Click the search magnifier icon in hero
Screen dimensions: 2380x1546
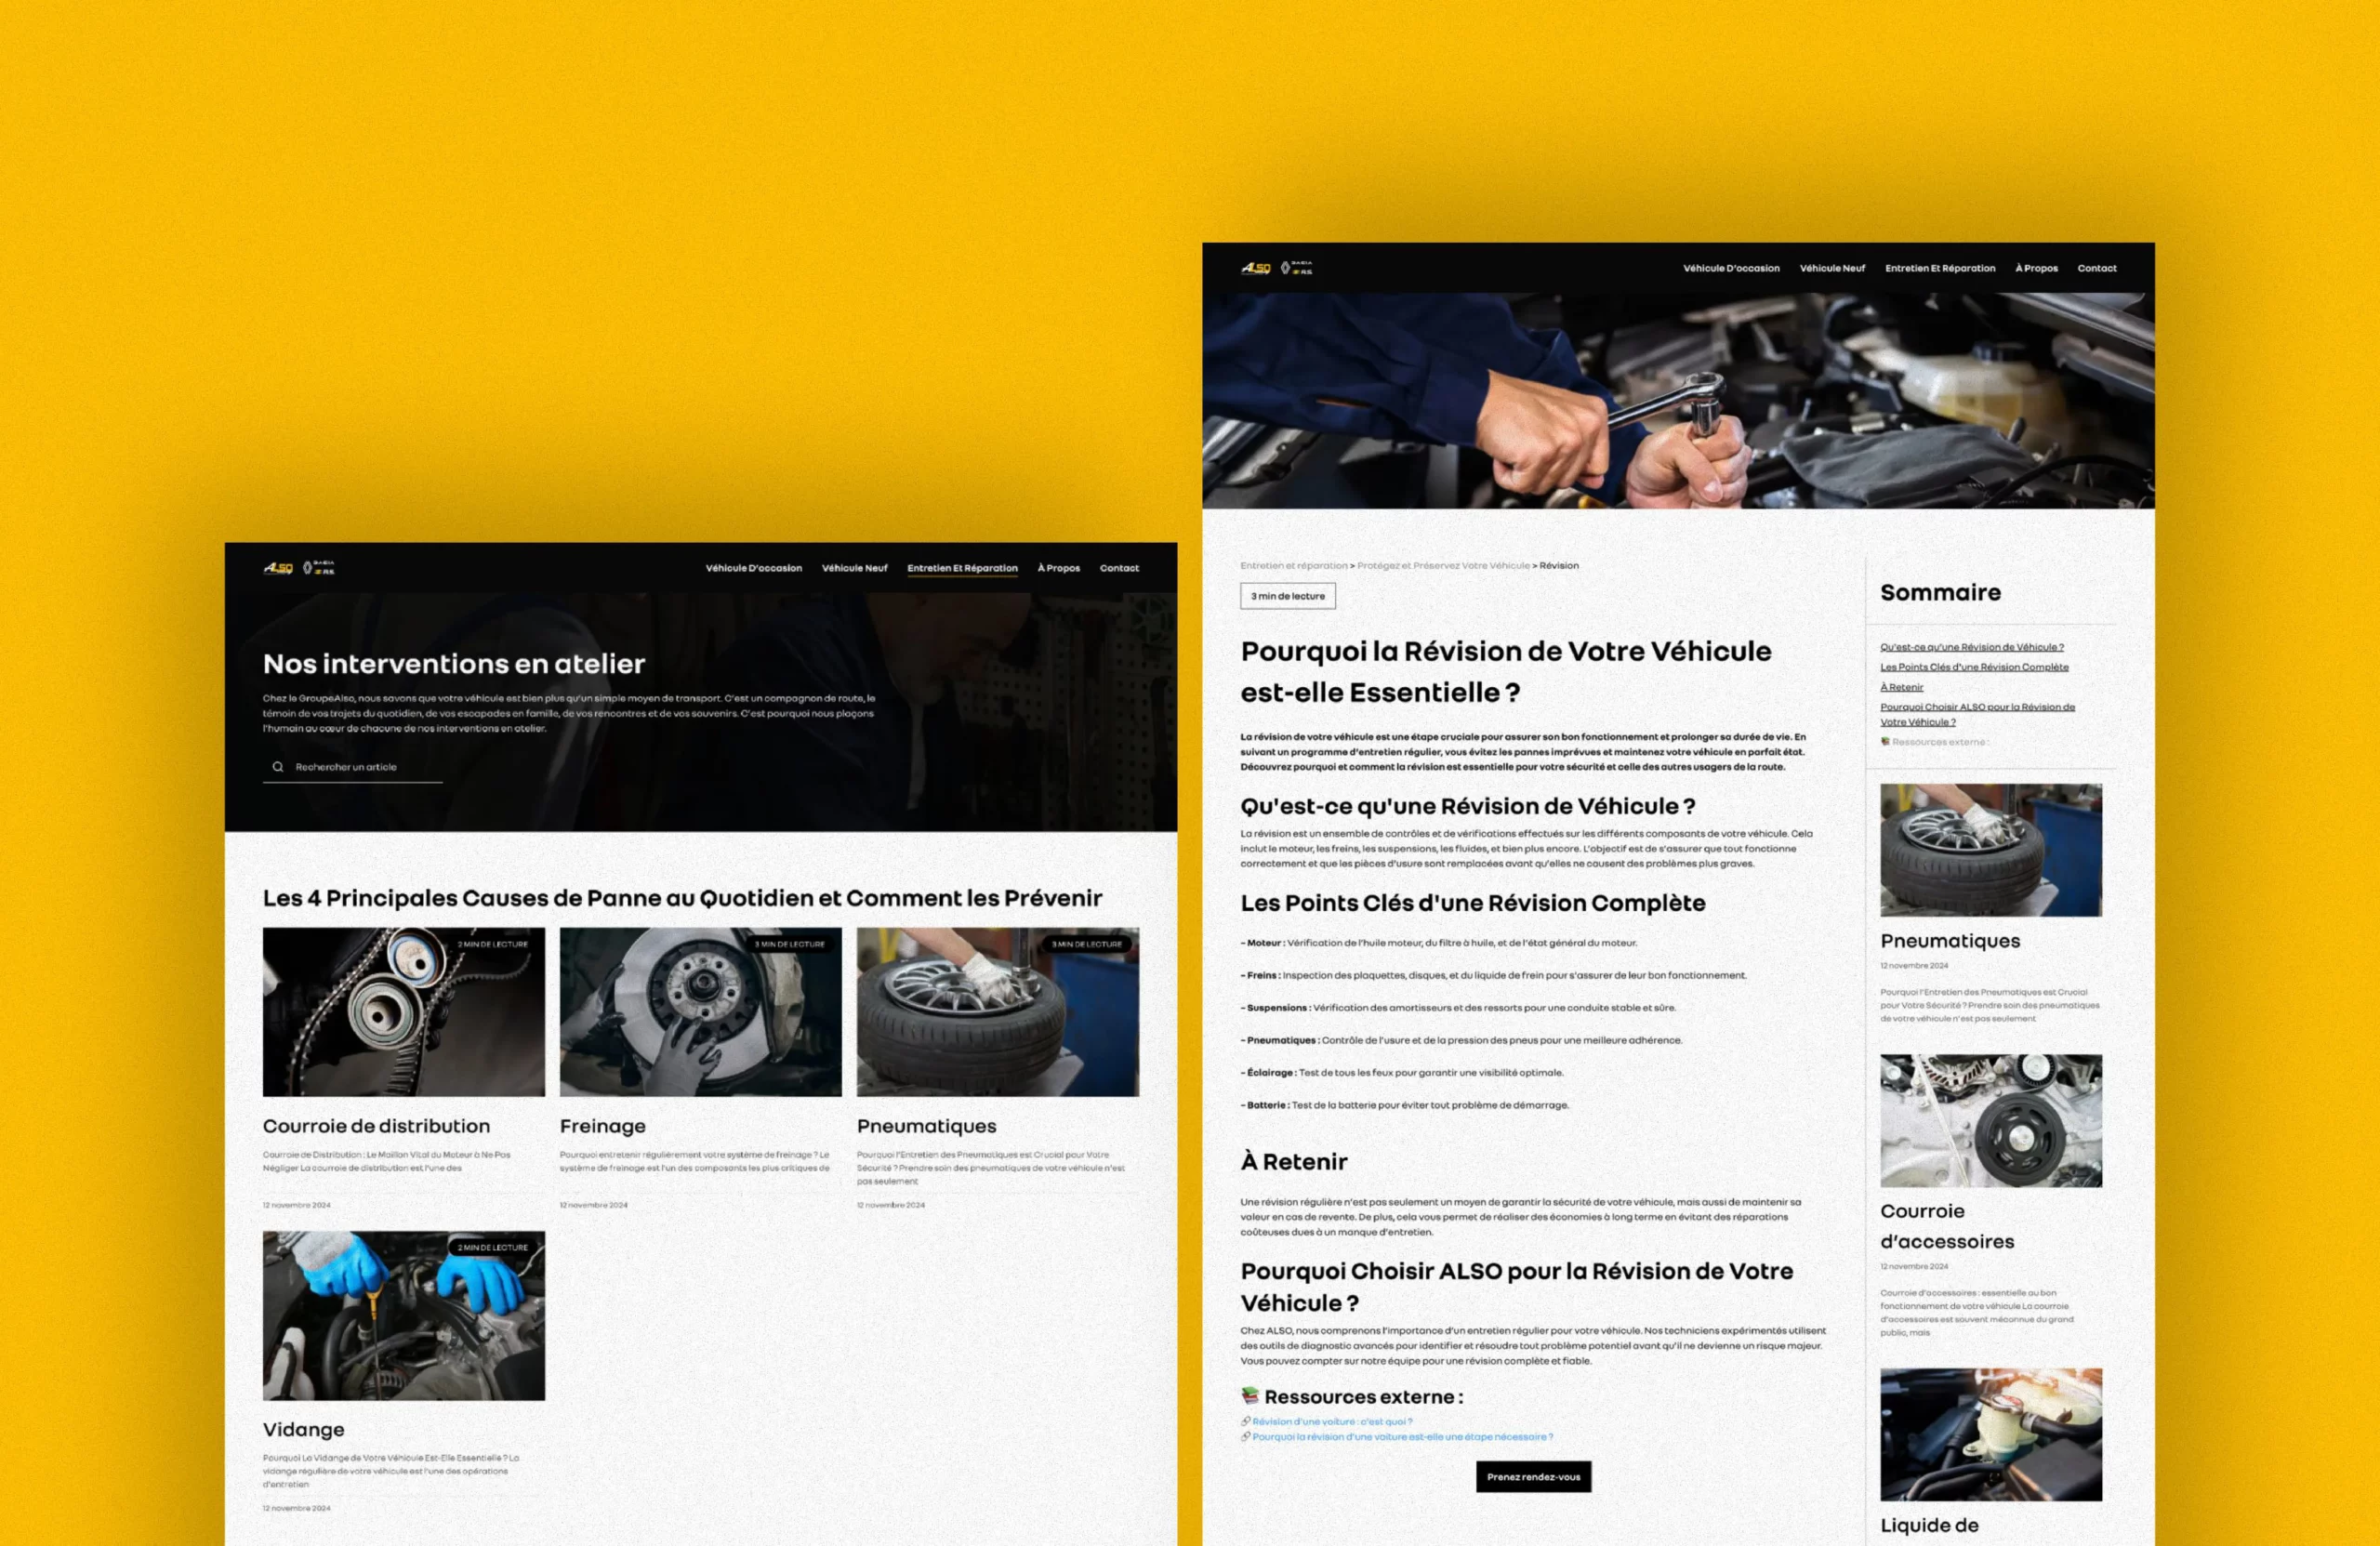278,767
